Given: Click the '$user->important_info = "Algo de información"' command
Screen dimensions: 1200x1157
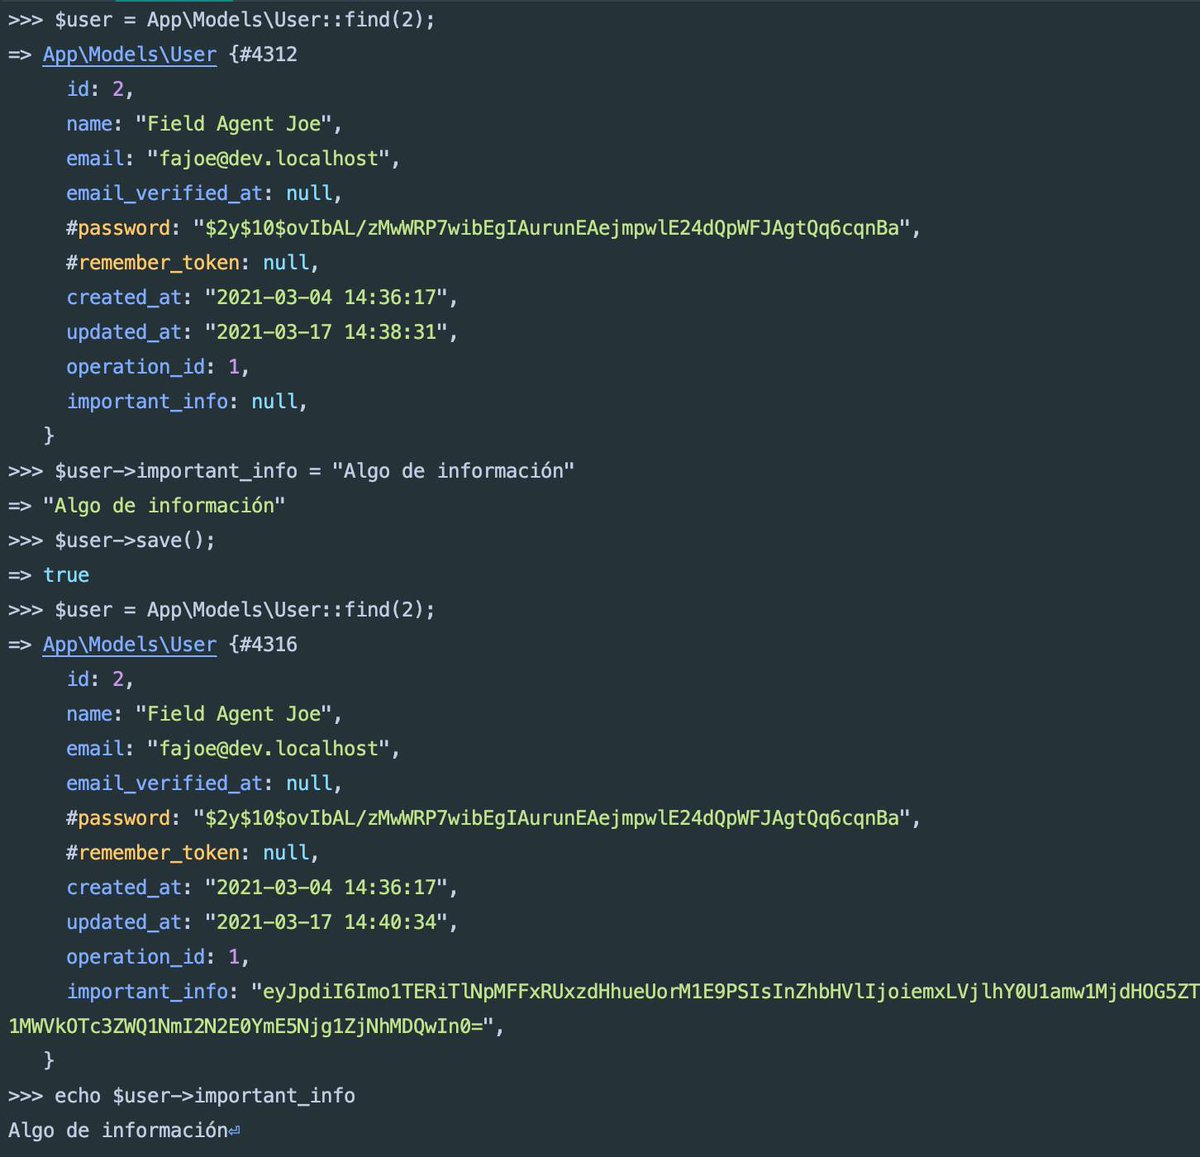Looking at the screenshot, I should (314, 471).
